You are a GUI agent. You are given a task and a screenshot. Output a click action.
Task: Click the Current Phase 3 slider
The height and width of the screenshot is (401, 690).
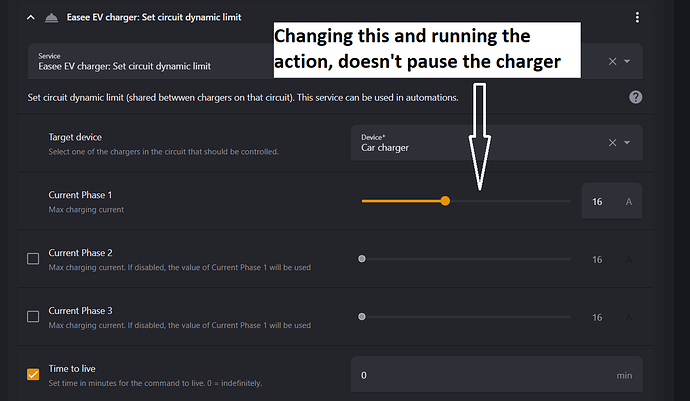tap(465, 317)
